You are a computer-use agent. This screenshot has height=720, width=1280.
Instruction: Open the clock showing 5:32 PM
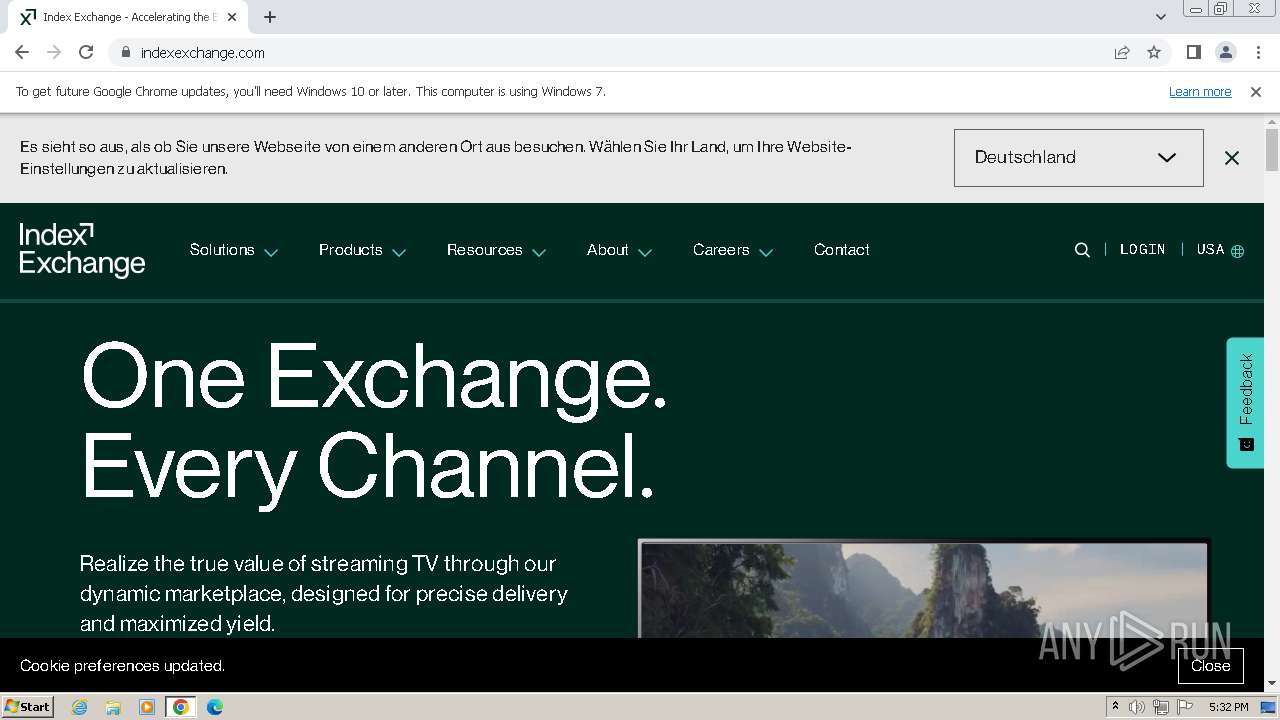pos(1228,707)
